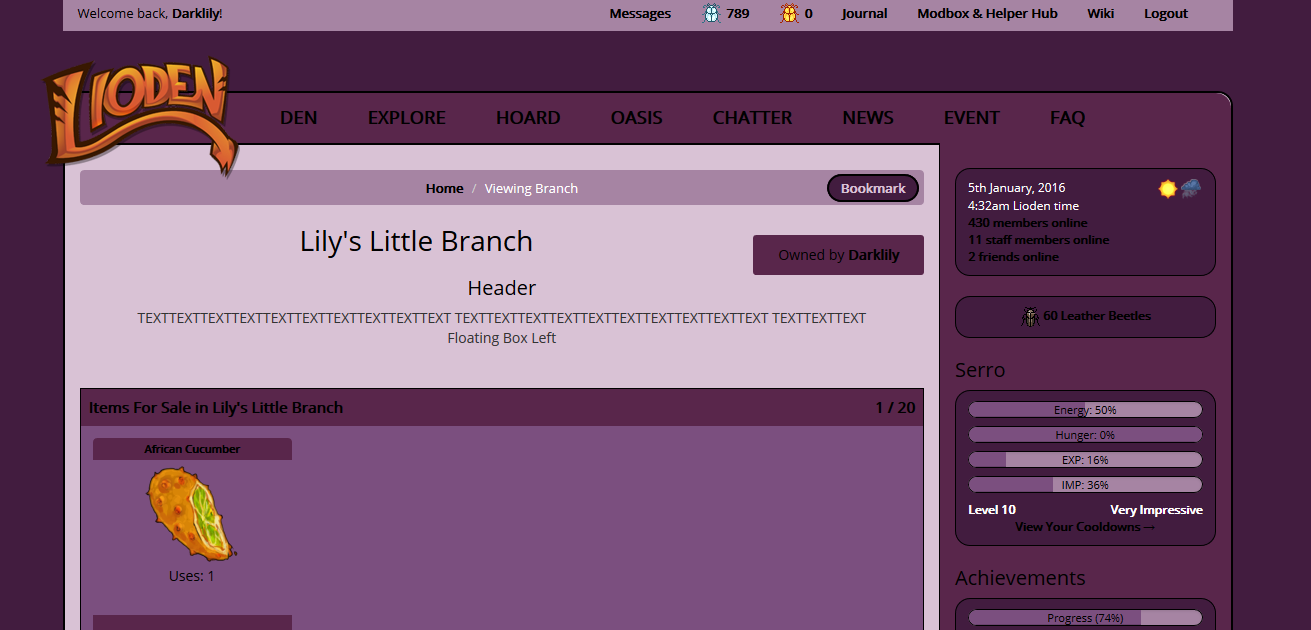Image resolution: width=1311 pixels, height=630 pixels.
Task: Open the OASIS page
Action: coord(636,117)
